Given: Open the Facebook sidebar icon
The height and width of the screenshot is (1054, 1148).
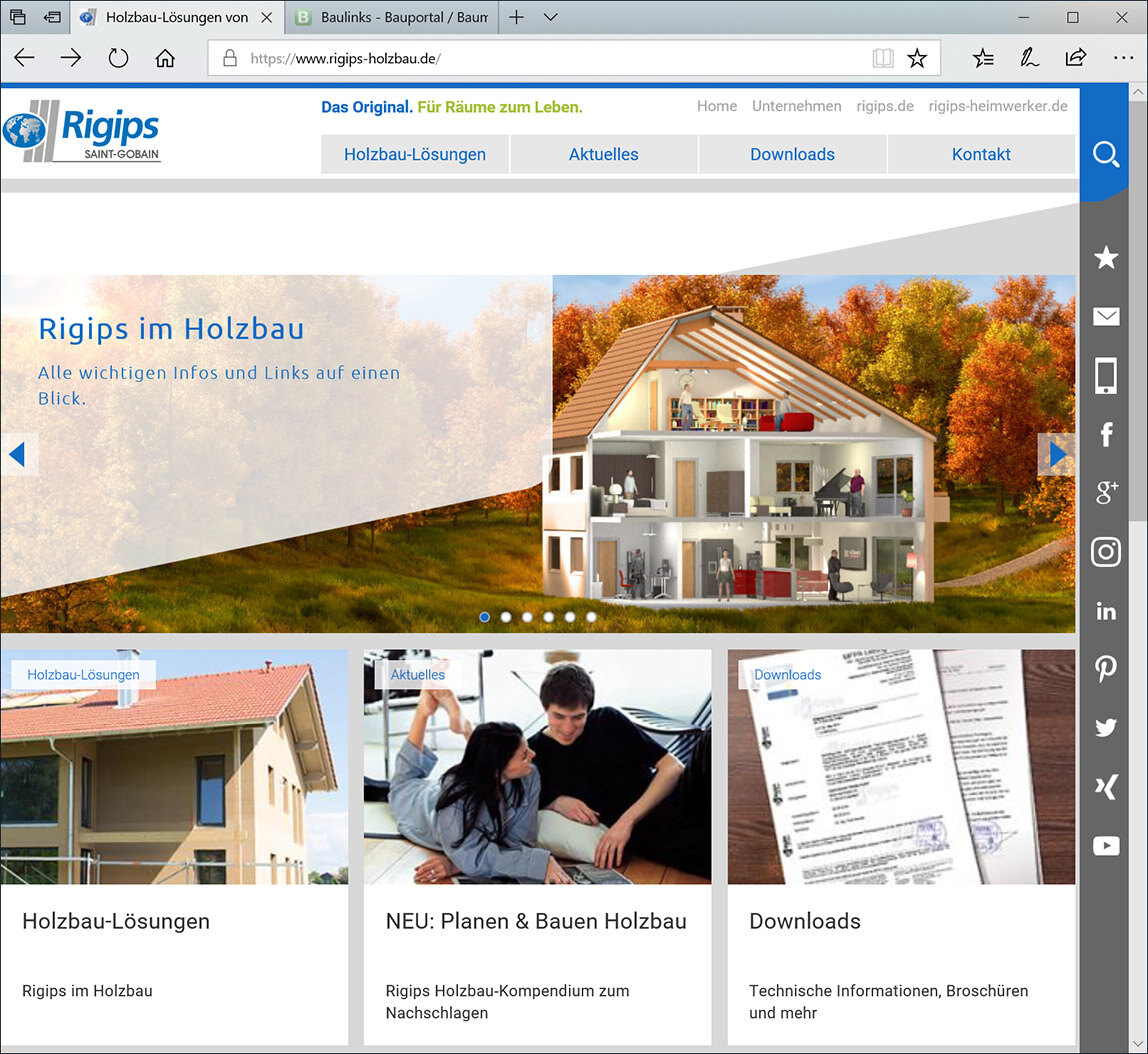Looking at the screenshot, I should click(x=1106, y=435).
